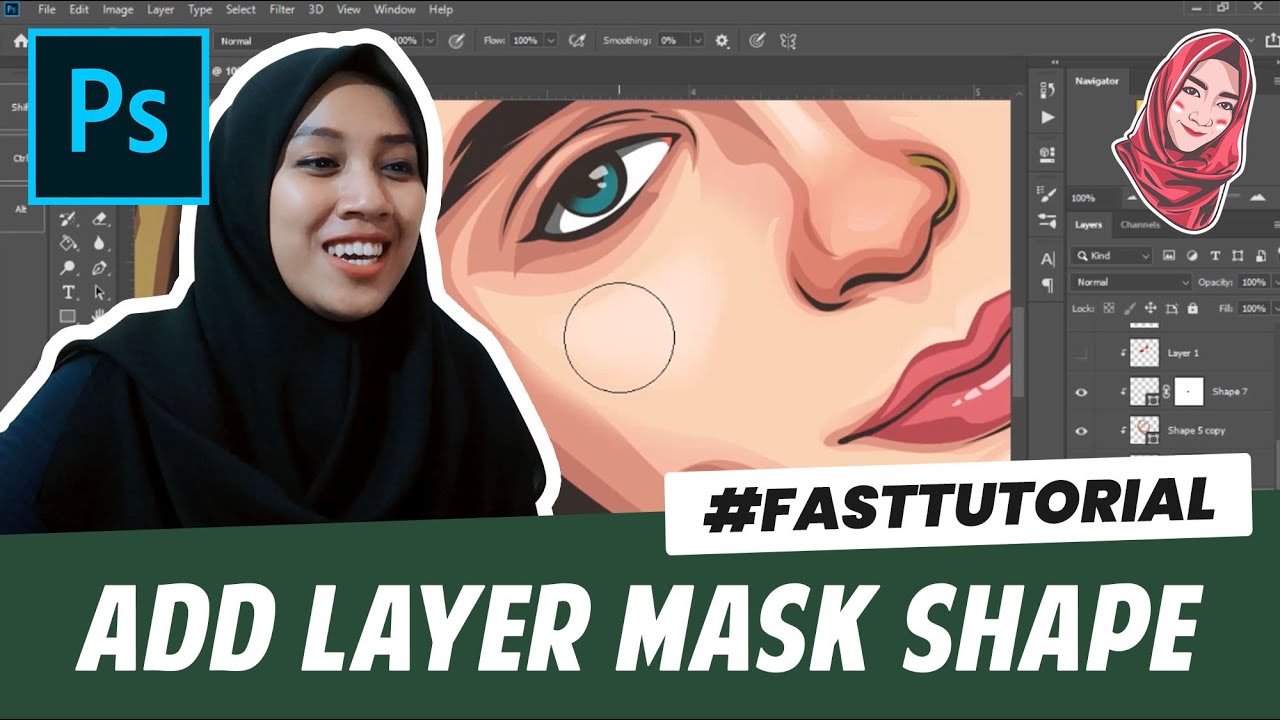Open the Brush Settings panel icon
The height and width of the screenshot is (720, 1280).
(1047, 195)
